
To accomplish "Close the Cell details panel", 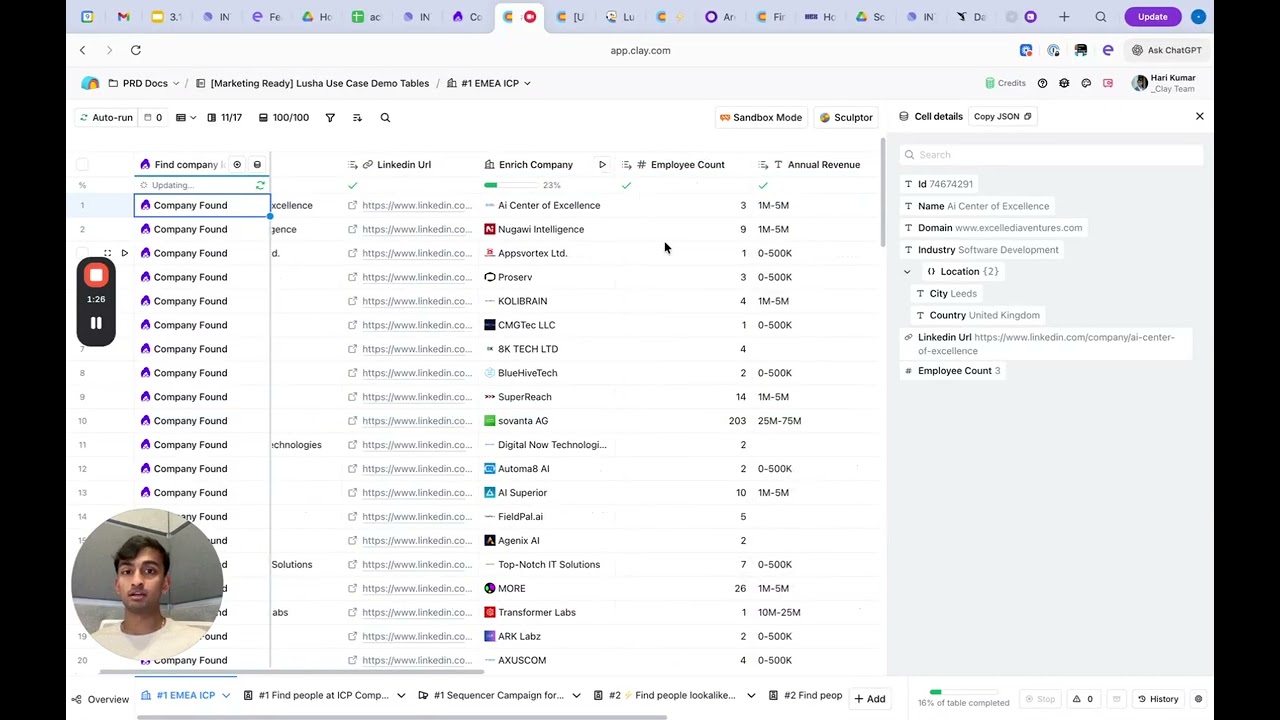I will [x=1200, y=116].
